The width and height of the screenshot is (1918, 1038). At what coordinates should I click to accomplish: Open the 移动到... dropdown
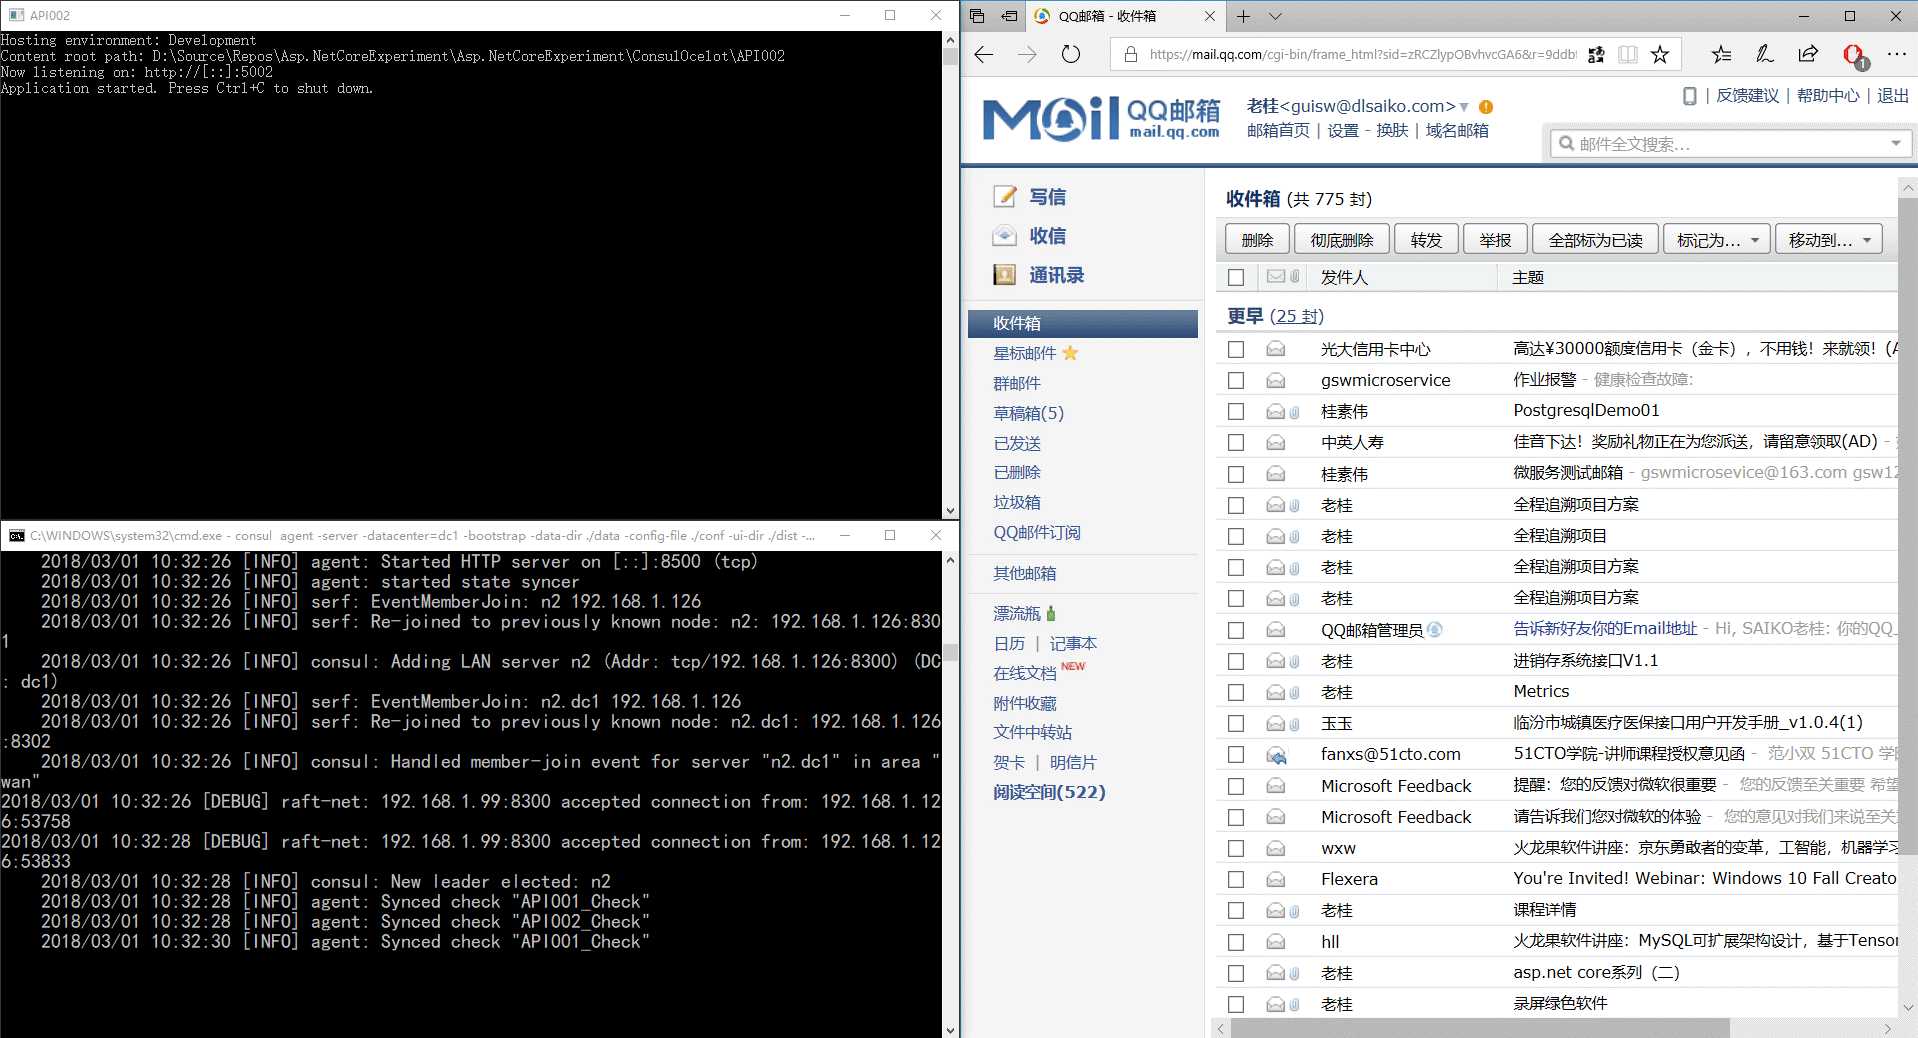point(1829,240)
